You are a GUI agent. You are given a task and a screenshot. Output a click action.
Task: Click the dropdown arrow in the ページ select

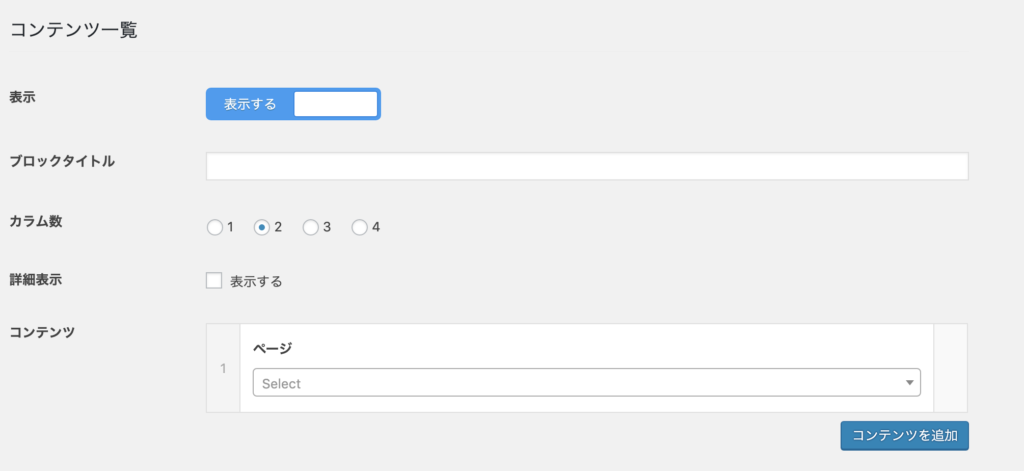tap(909, 383)
